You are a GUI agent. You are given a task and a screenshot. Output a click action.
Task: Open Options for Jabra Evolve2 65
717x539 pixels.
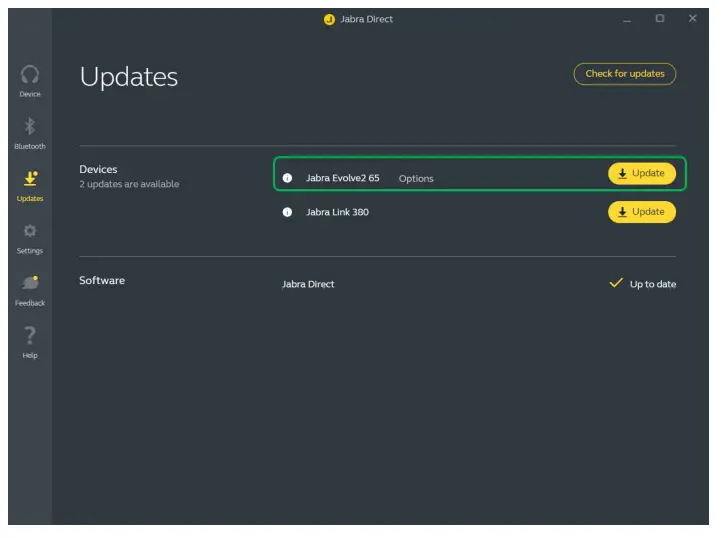pos(416,179)
